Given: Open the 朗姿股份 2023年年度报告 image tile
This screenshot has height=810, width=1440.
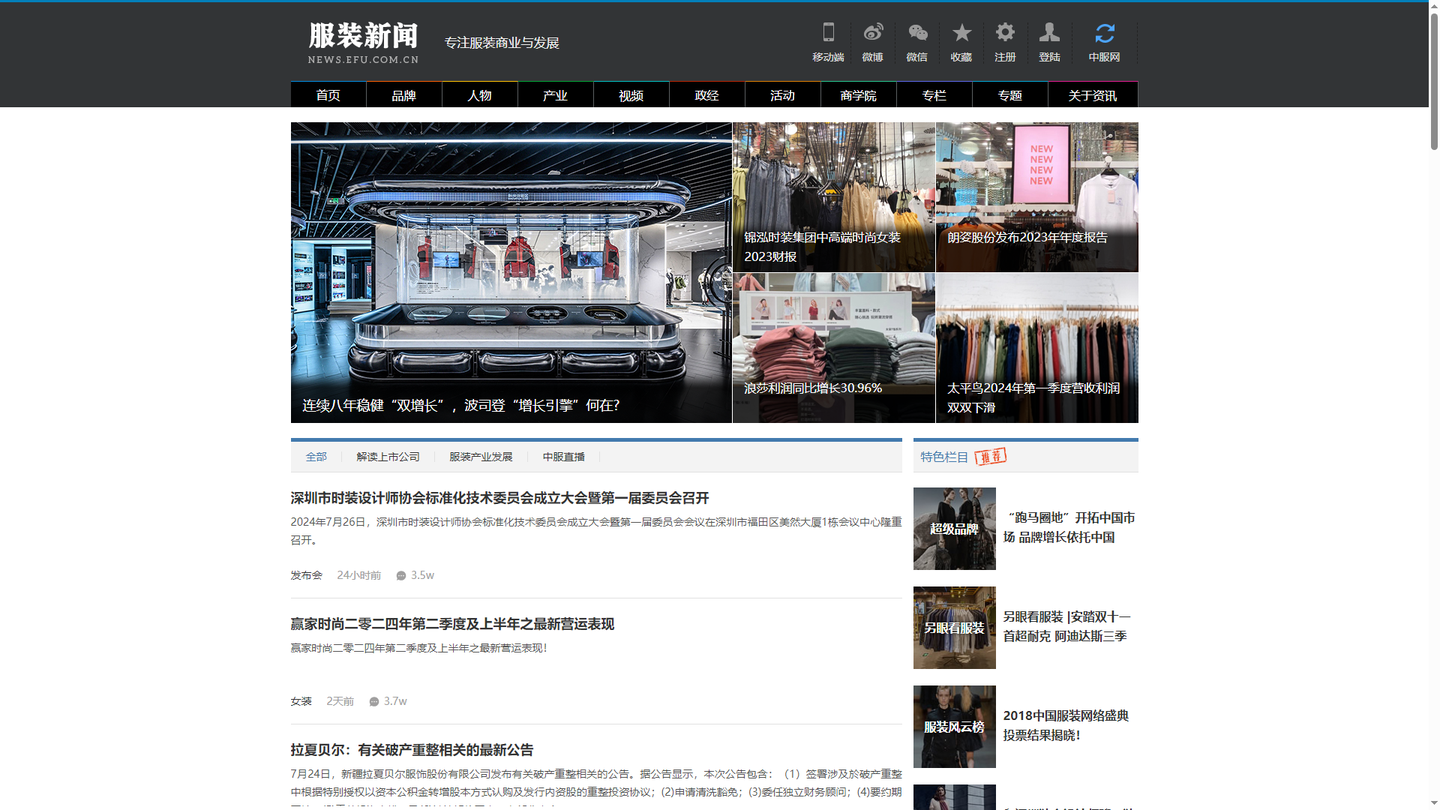Looking at the screenshot, I should (x=1037, y=197).
